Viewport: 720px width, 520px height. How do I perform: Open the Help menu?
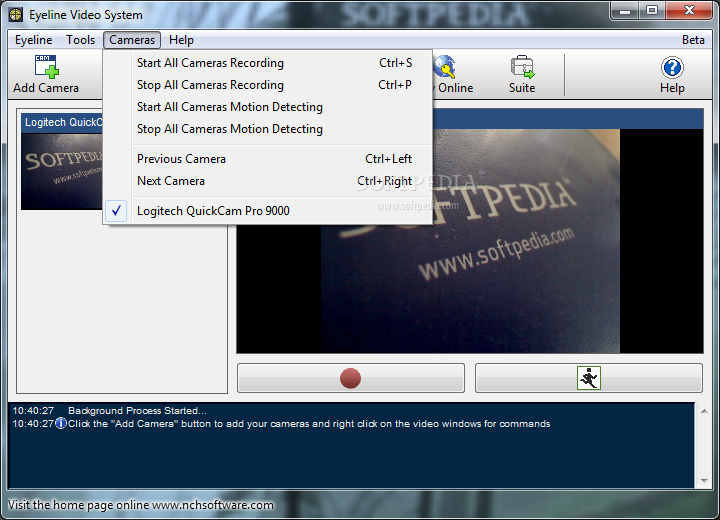click(x=181, y=40)
